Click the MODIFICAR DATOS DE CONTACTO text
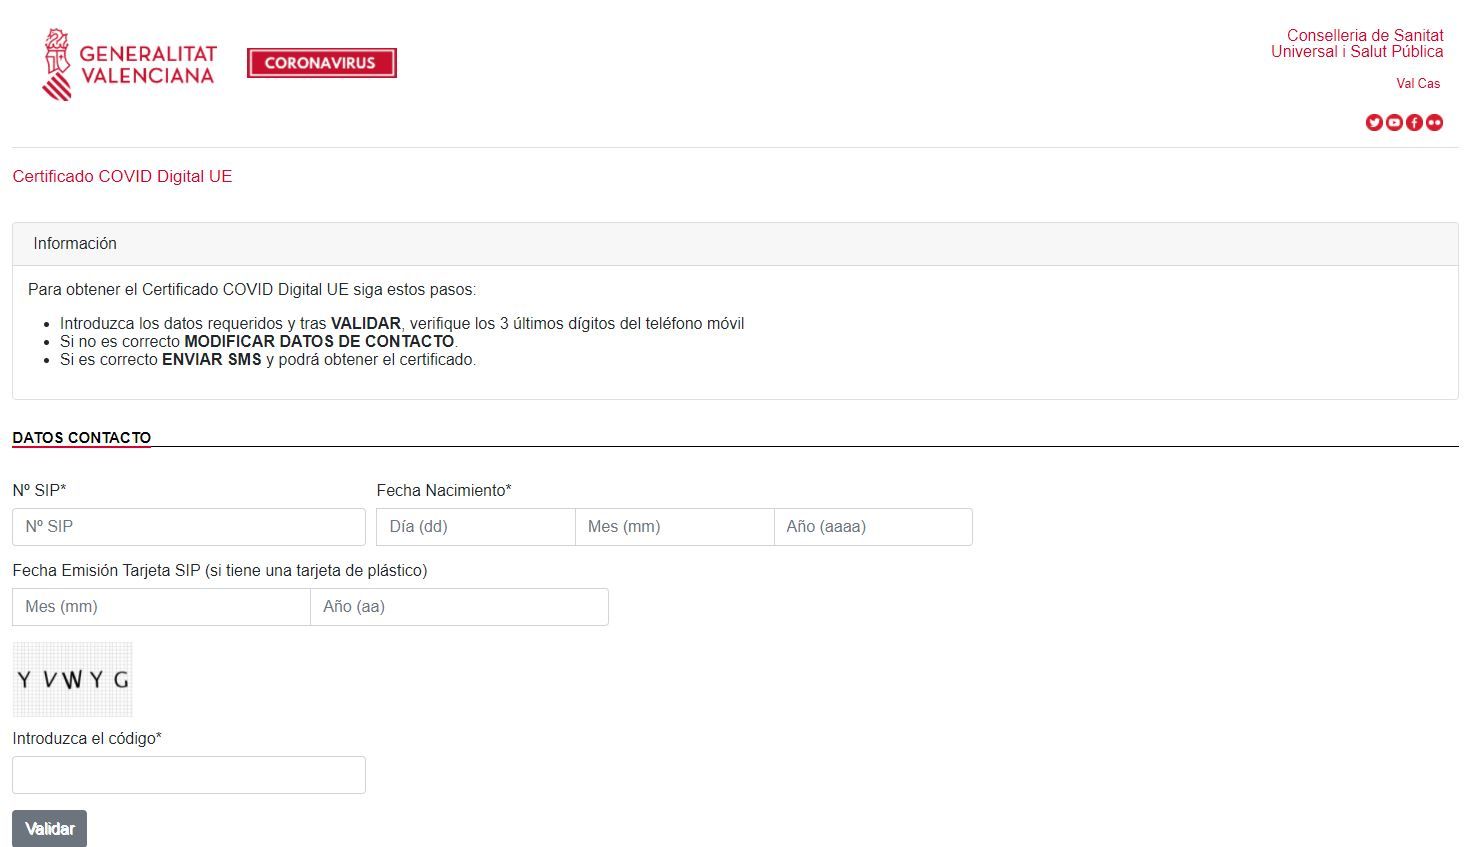Screen dimensions: 1476x847 click(319, 342)
